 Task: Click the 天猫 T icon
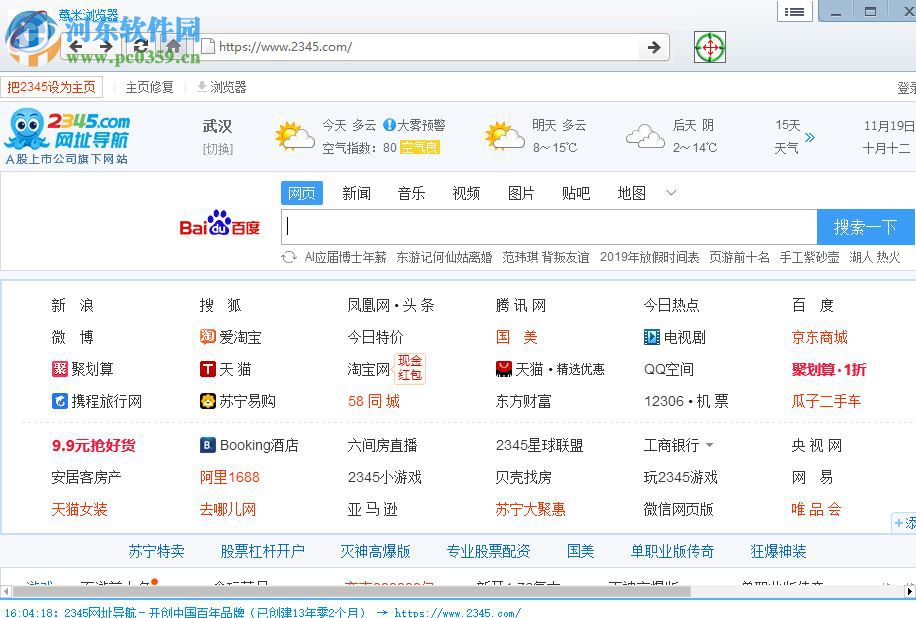click(206, 369)
